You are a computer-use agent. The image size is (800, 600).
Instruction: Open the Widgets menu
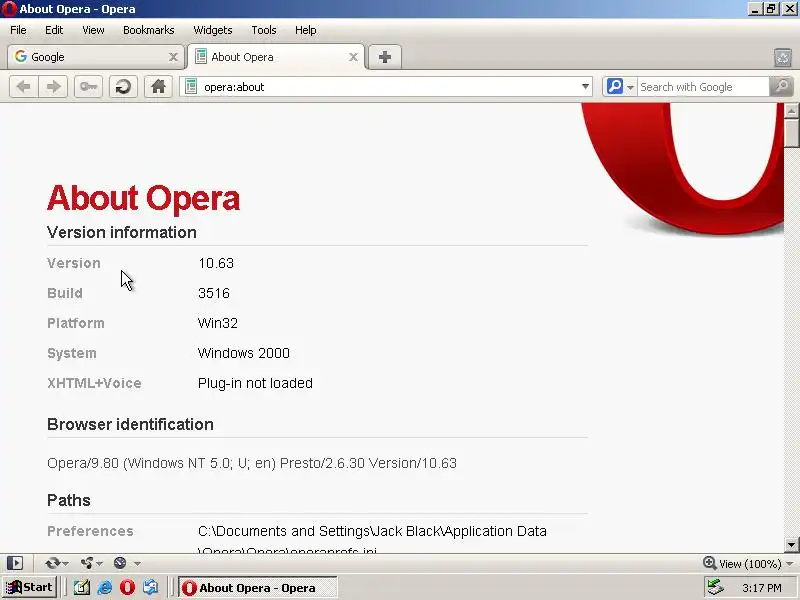(x=213, y=30)
